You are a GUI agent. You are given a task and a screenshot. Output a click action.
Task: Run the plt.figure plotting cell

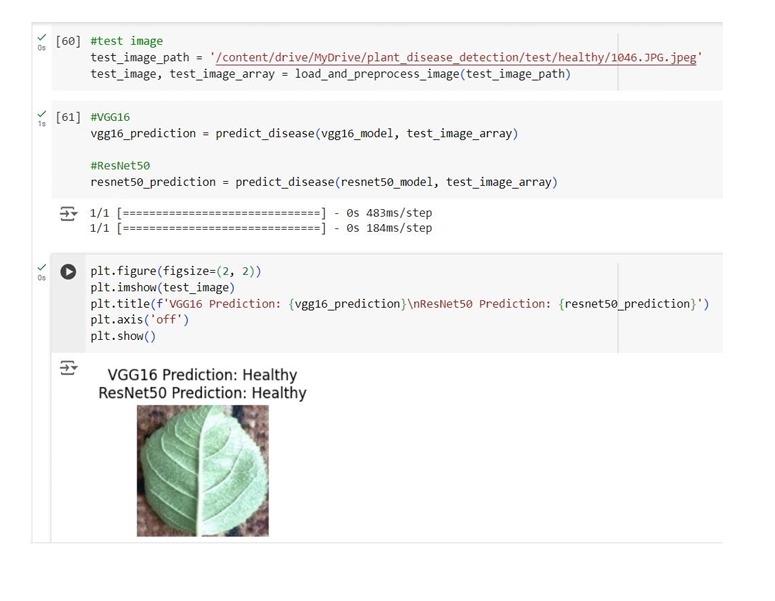coord(68,271)
